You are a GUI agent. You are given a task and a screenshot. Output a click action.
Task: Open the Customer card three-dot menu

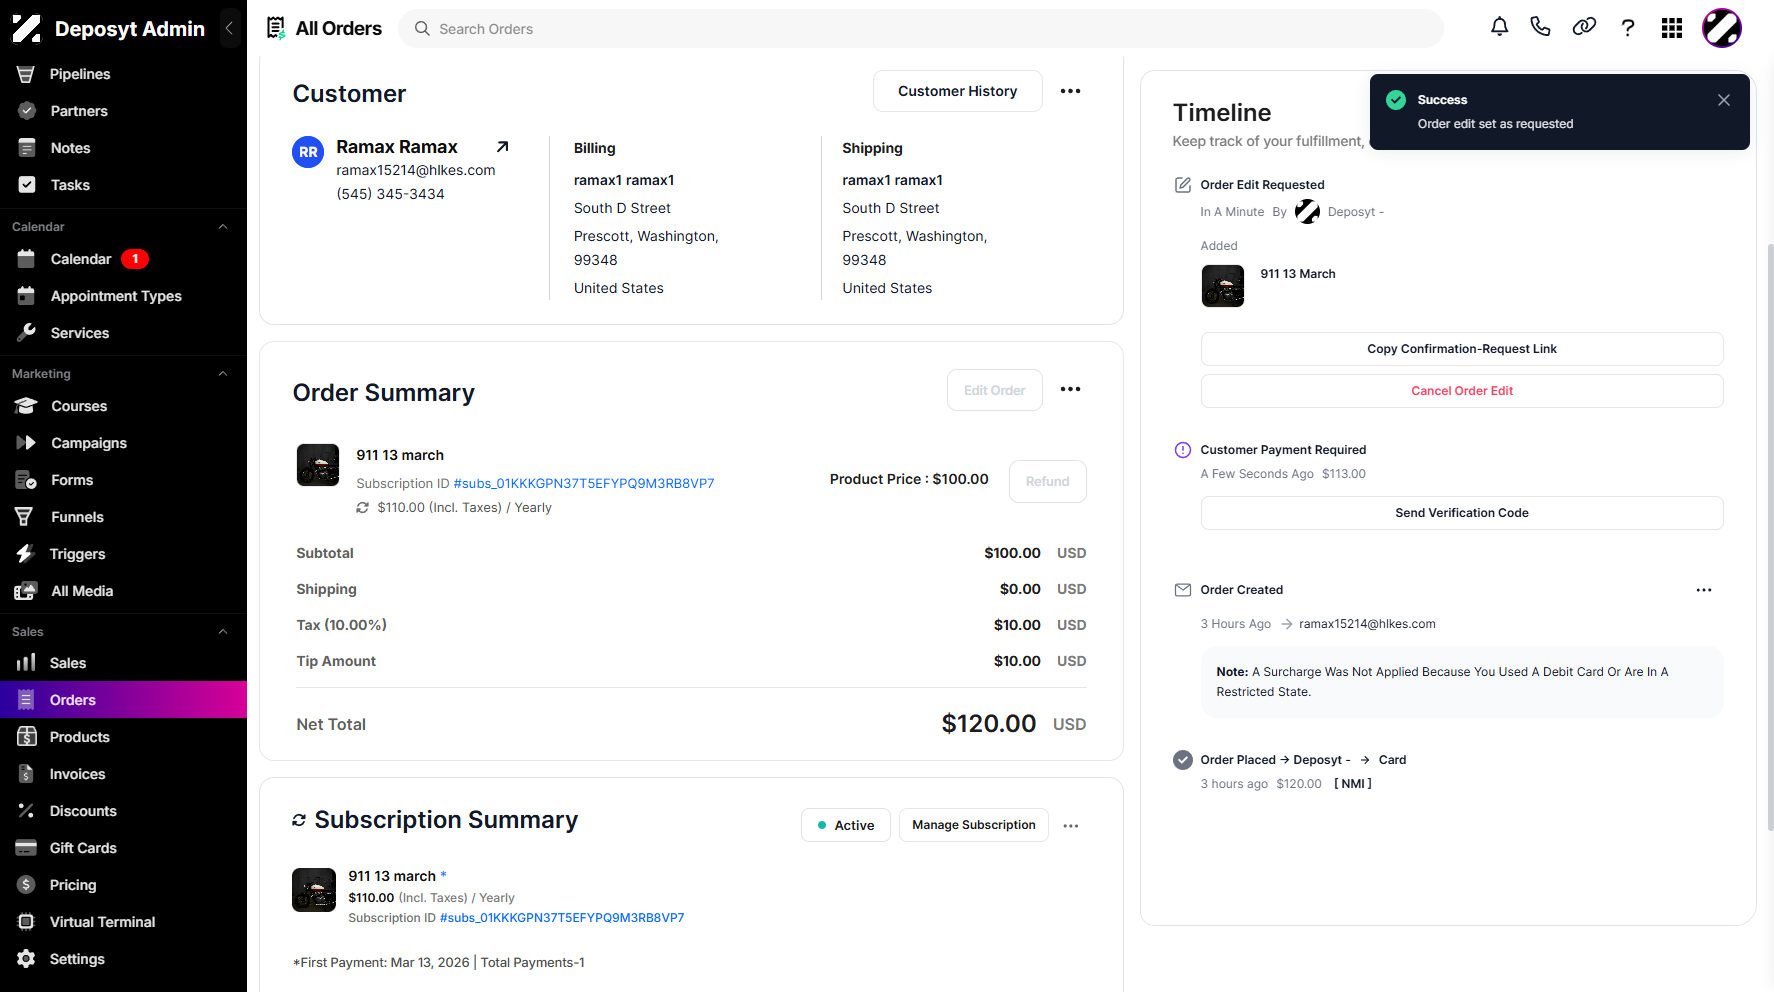pos(1070,91)
